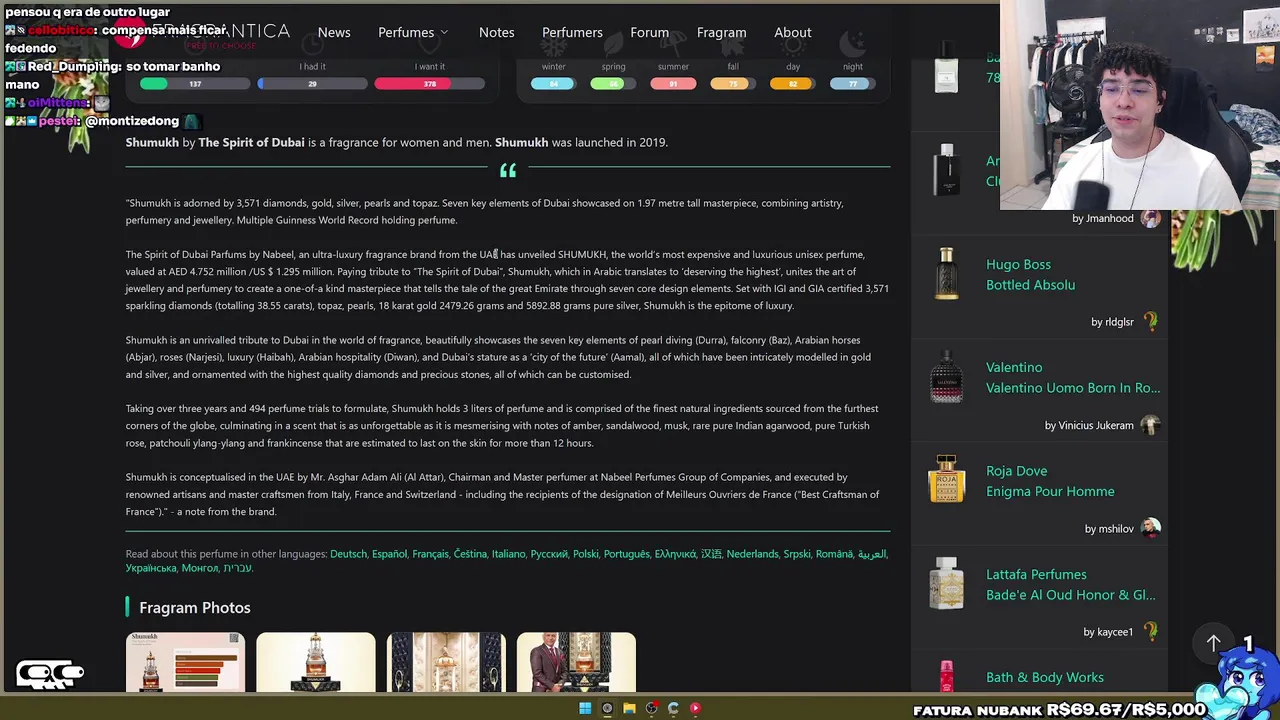
Task: Open reviewer name kaycee1
Action: click(1116, 632)
